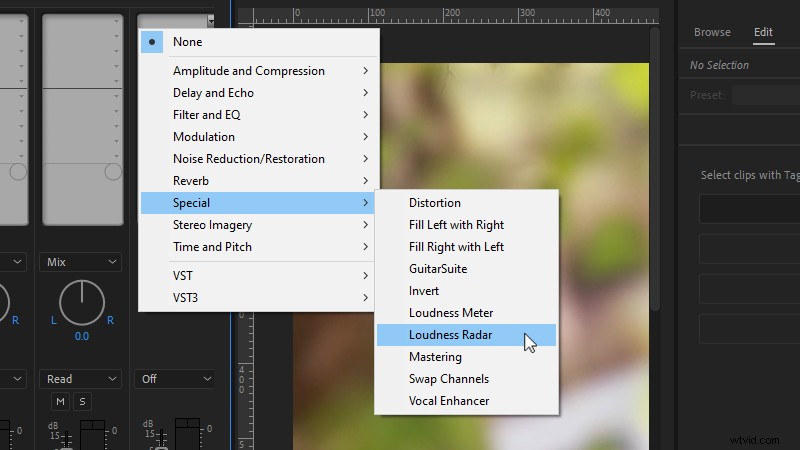This screenshot has height=450, width=800.
Task: Open the Time and Pitch submenu
Action: [x=258, y=247]
